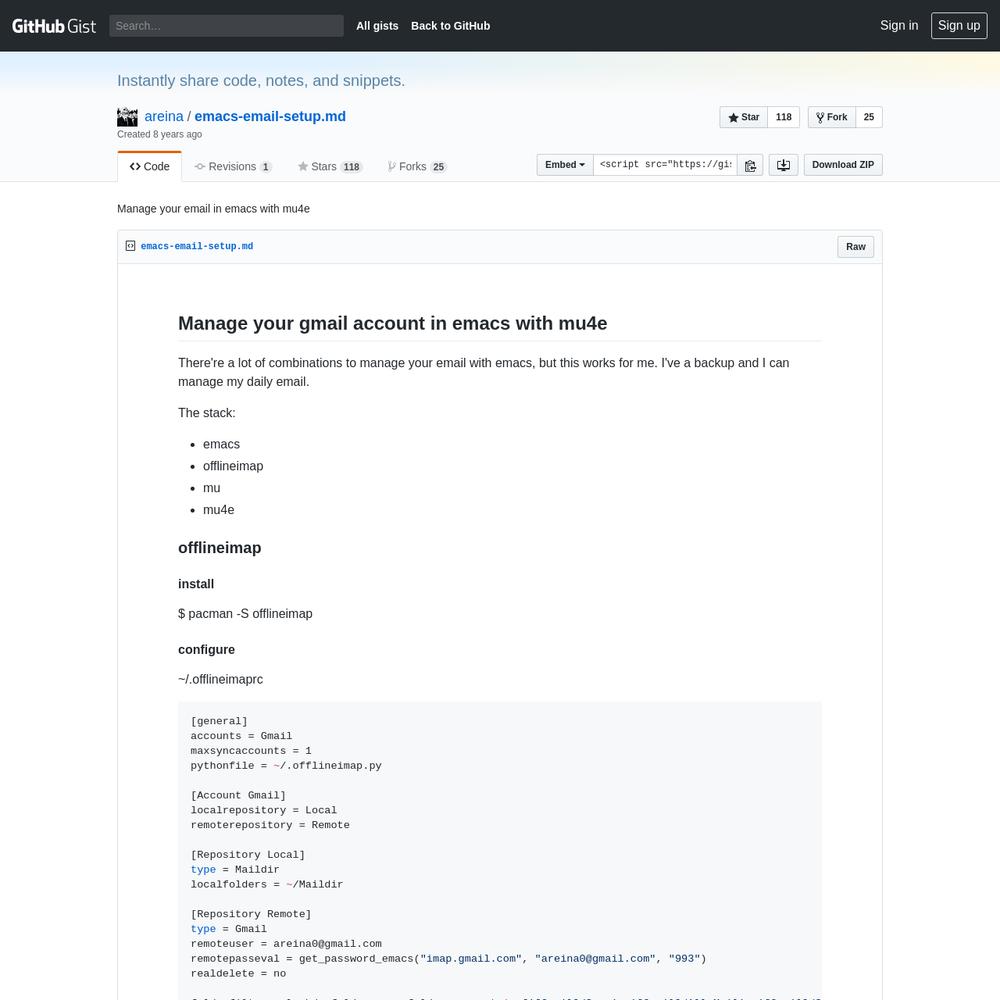
Task: Open the emacs-email-setup.md file header link
Action: coord(197,246)
